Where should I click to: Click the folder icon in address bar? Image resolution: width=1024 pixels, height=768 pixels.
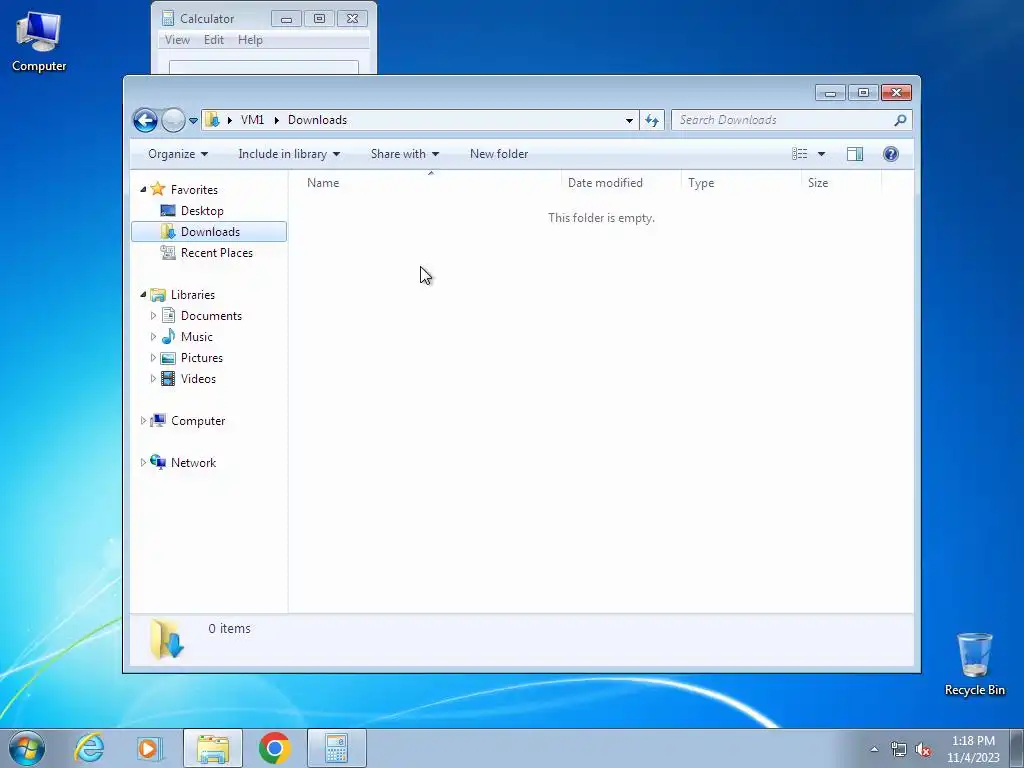coord(212,120)
